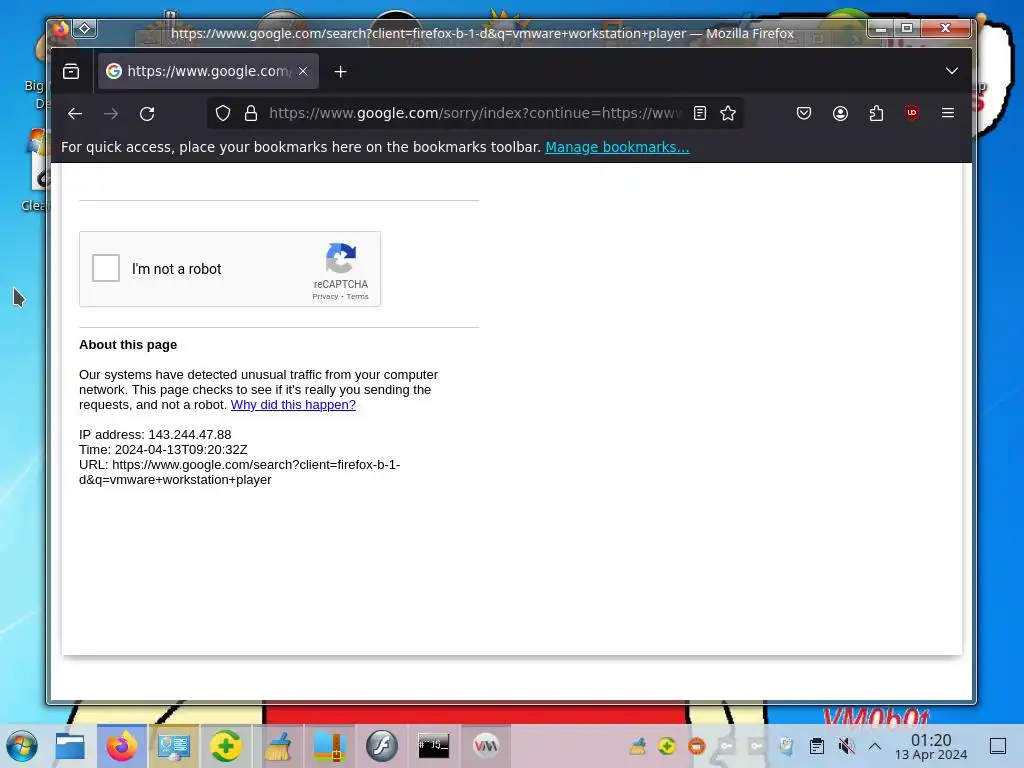Click the orange tray icon

(x=697, y=746)
